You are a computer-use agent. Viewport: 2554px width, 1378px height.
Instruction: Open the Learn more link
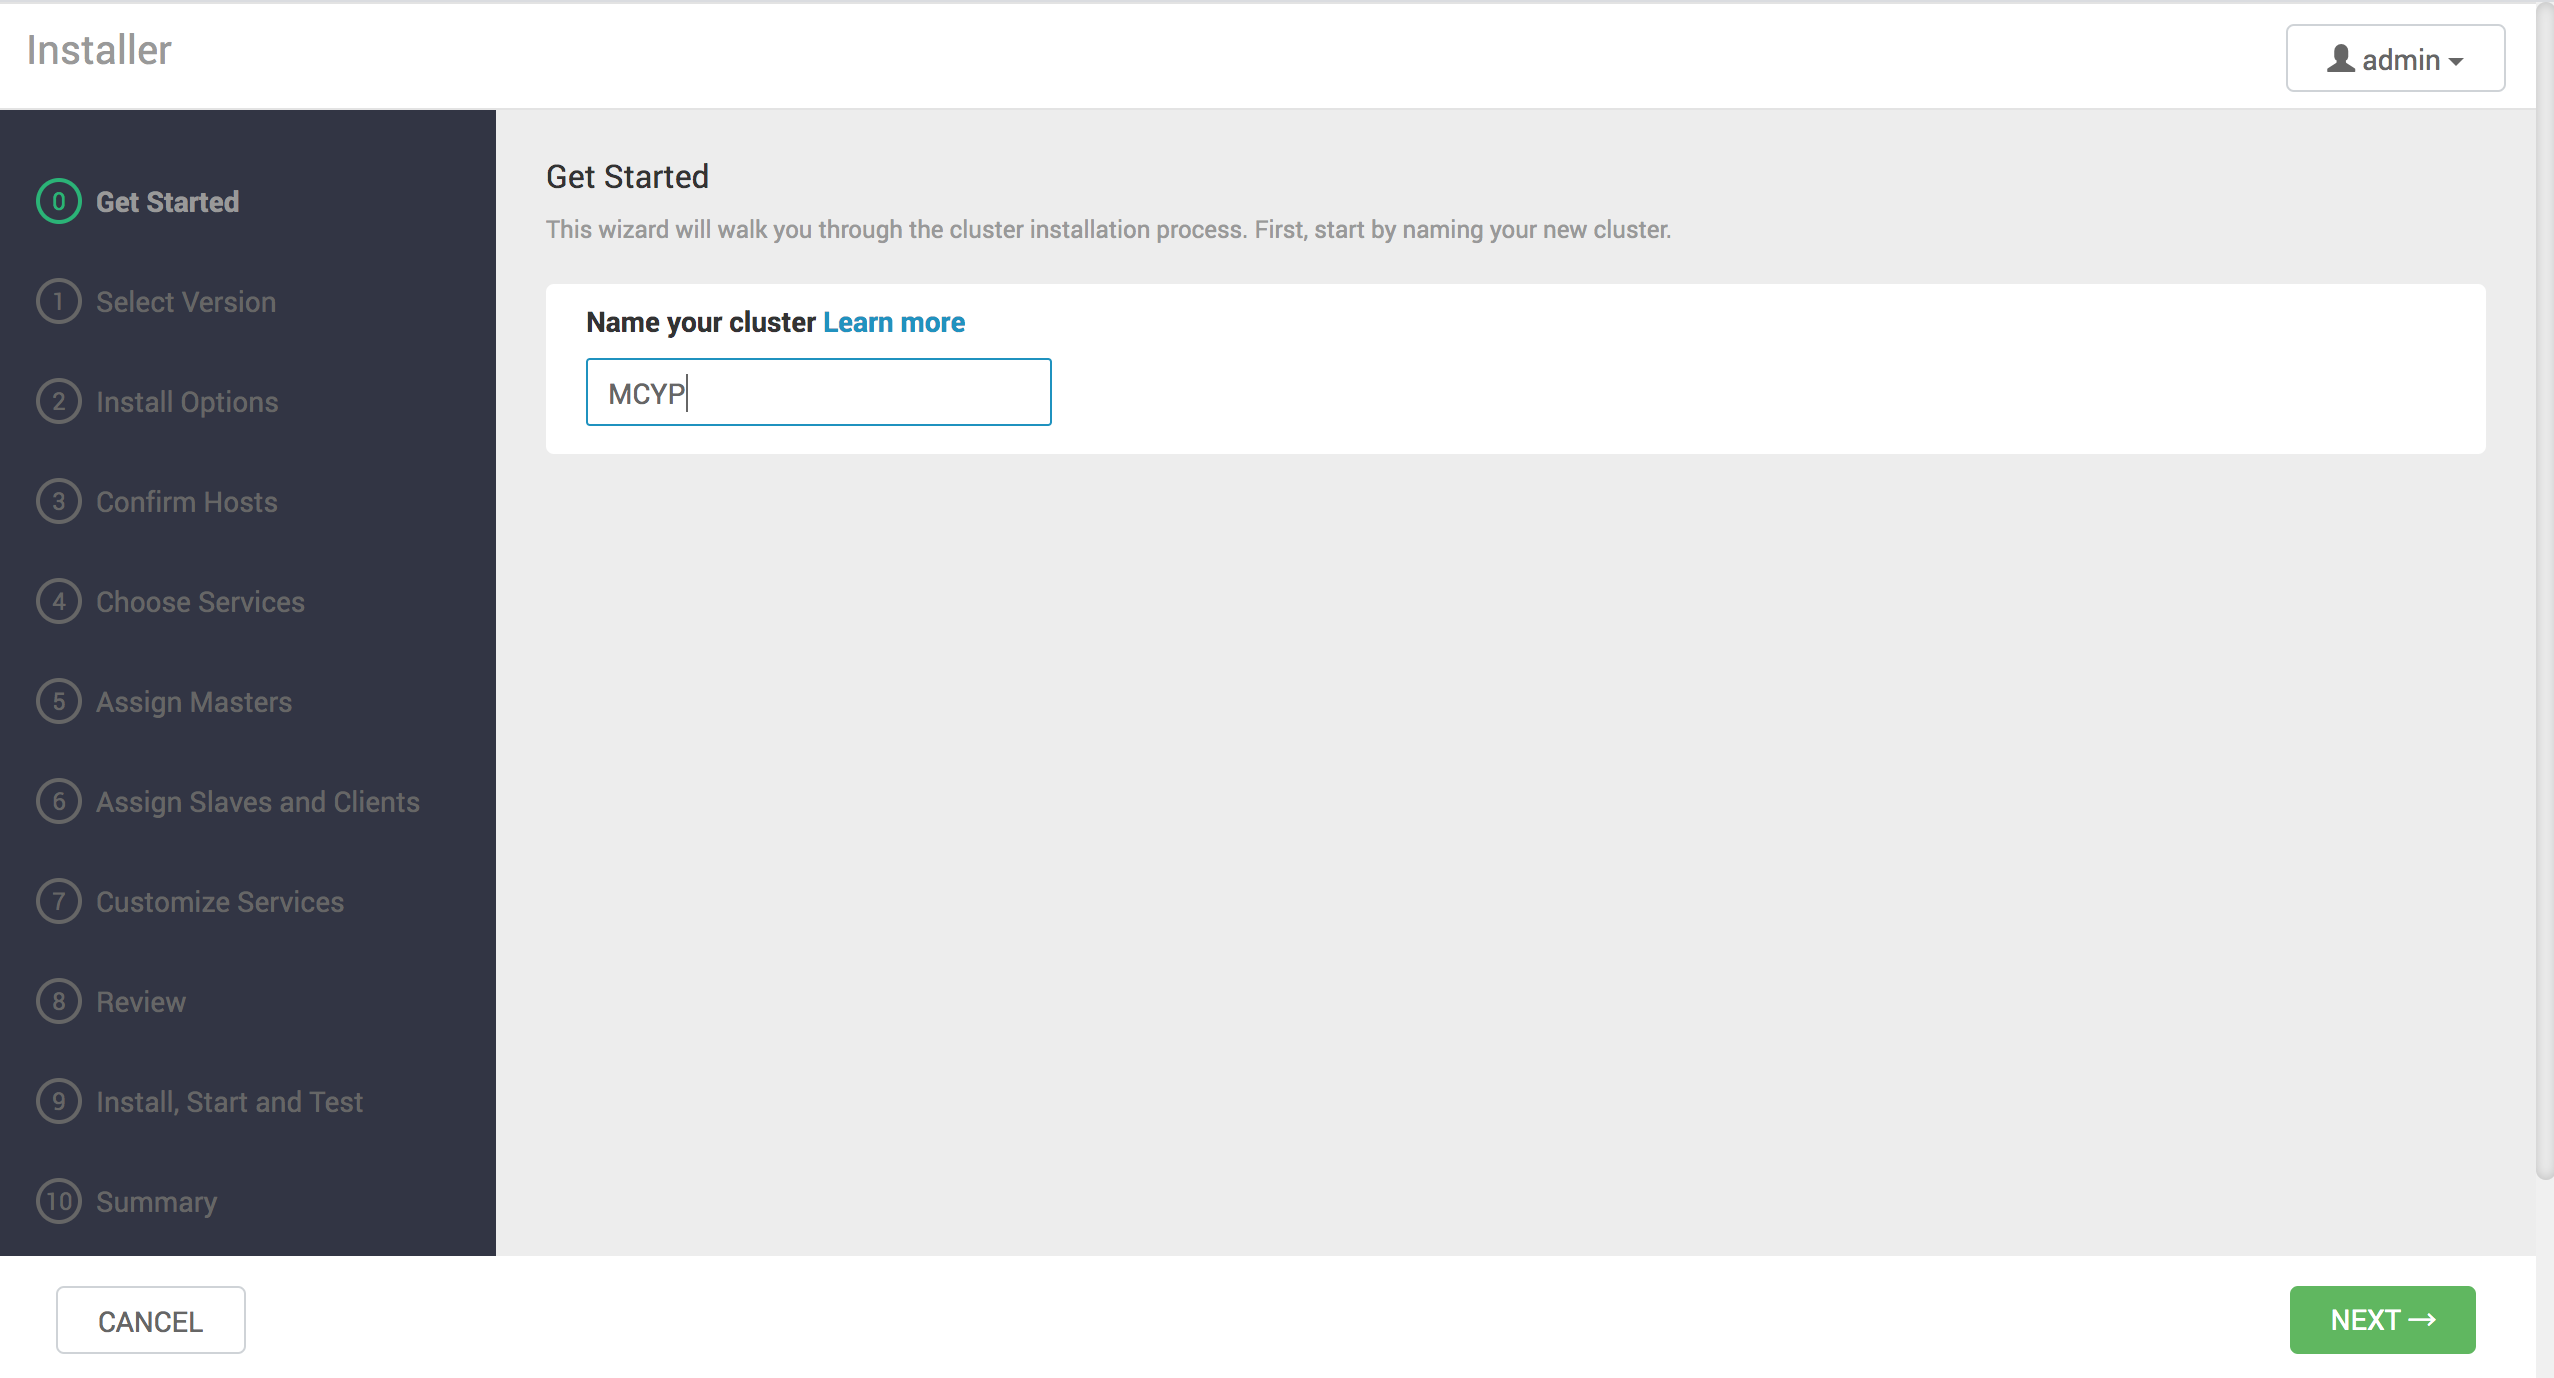pyautogui.click(x=893, y=322)
